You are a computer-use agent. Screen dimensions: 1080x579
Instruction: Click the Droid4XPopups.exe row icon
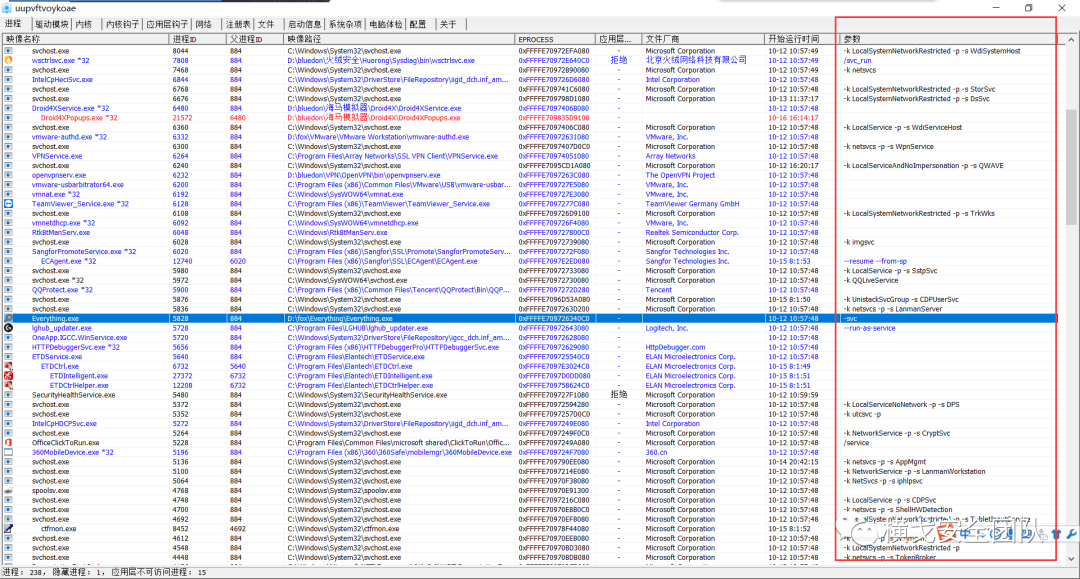tap(8, 118)
